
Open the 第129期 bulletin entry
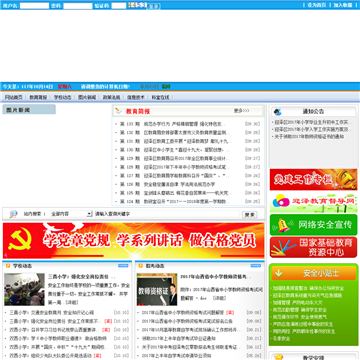click(x=175, y=158)
